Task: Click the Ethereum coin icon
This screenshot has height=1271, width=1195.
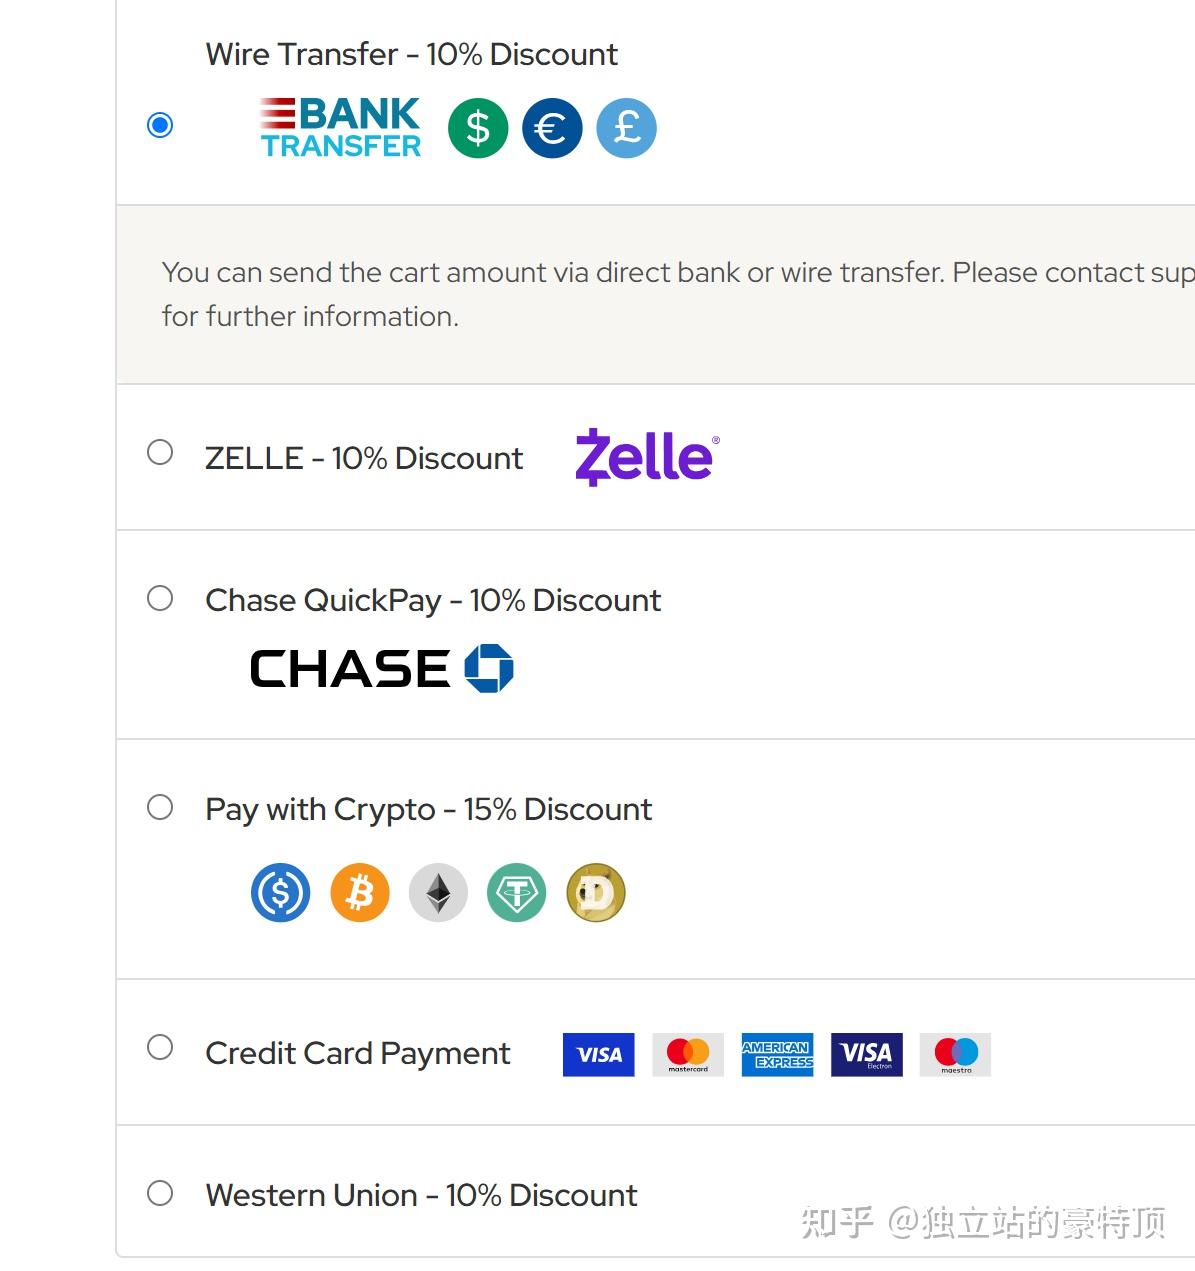Action: (438, 892)
